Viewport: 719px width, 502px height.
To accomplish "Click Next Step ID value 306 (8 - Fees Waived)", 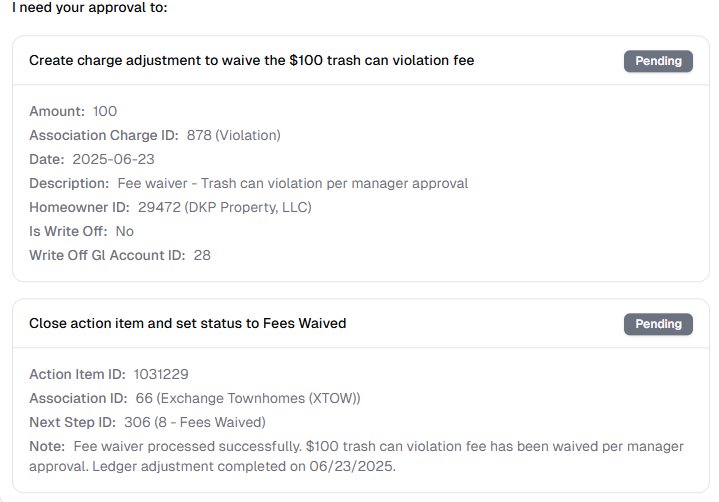I will [195, 422].
